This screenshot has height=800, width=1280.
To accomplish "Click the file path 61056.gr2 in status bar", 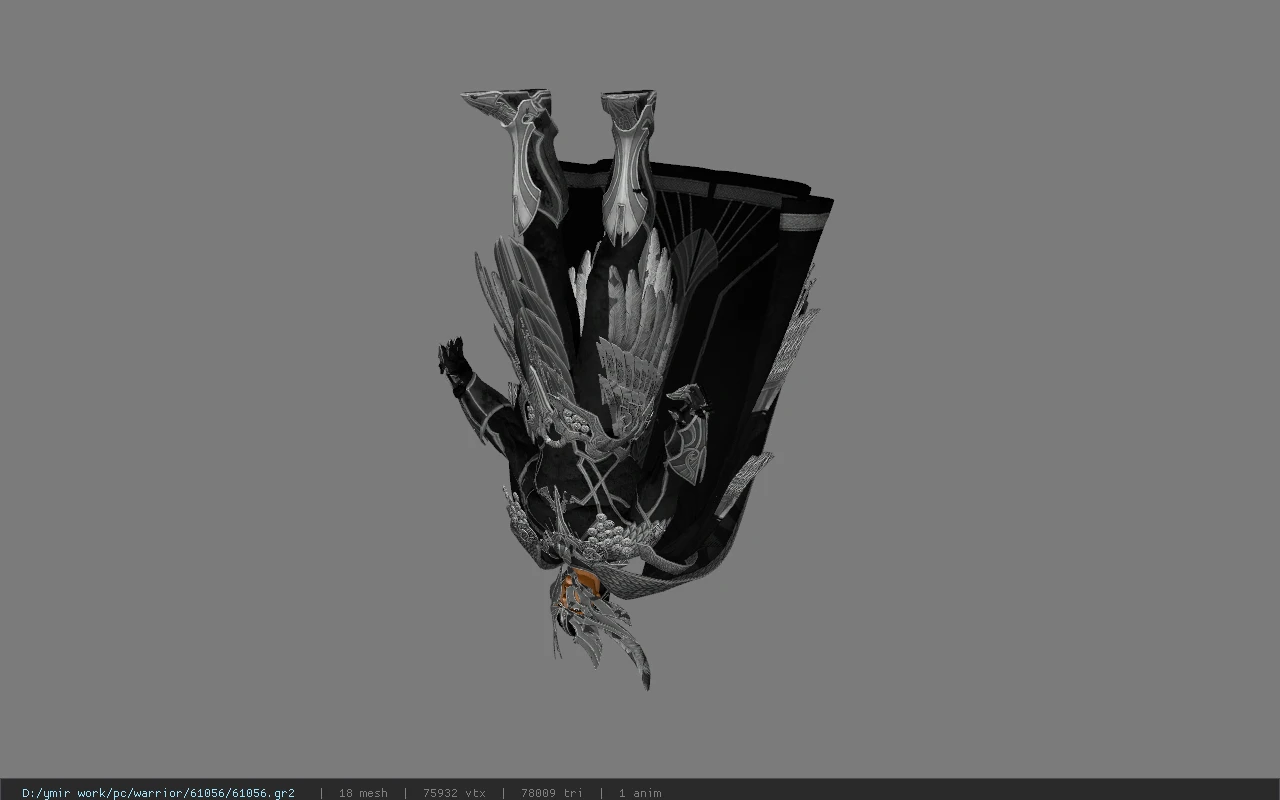I will 158,793.
